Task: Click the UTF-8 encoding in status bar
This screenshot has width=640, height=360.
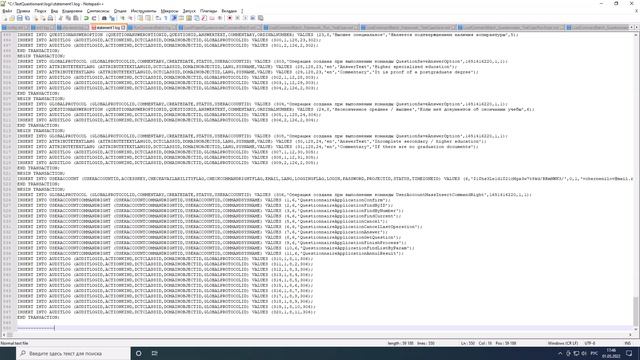Action: point(590,343)
